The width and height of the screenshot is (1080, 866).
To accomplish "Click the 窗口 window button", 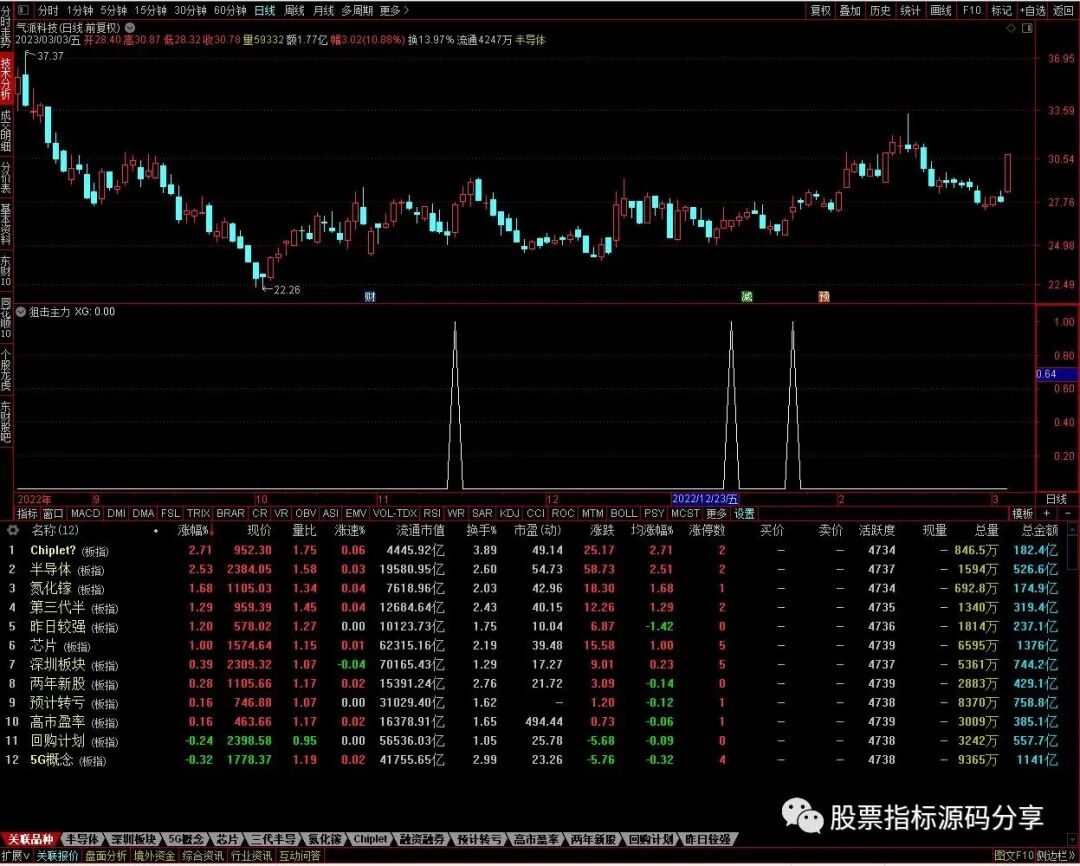I will click(x=53, y=513).
